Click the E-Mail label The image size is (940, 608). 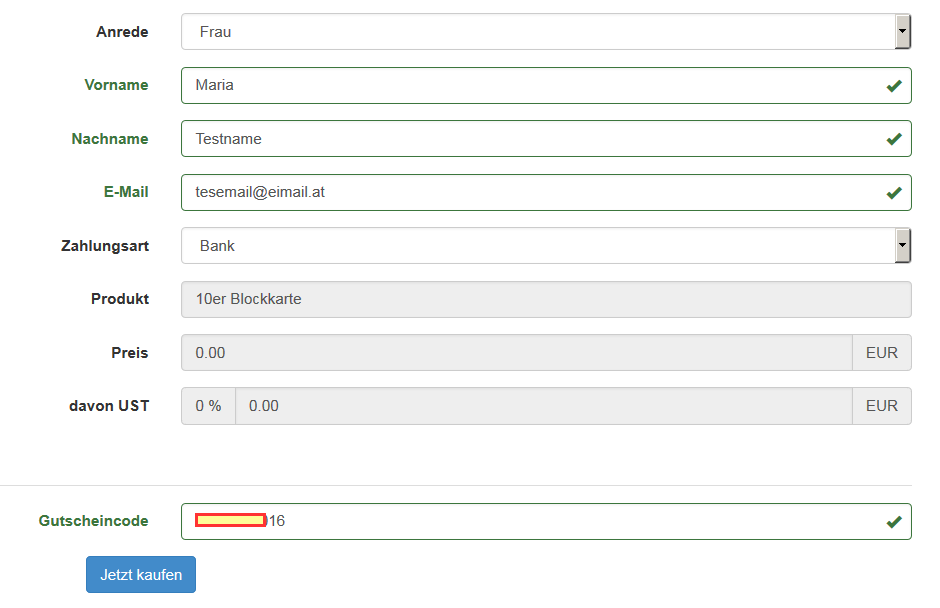[x=126, y=192]
